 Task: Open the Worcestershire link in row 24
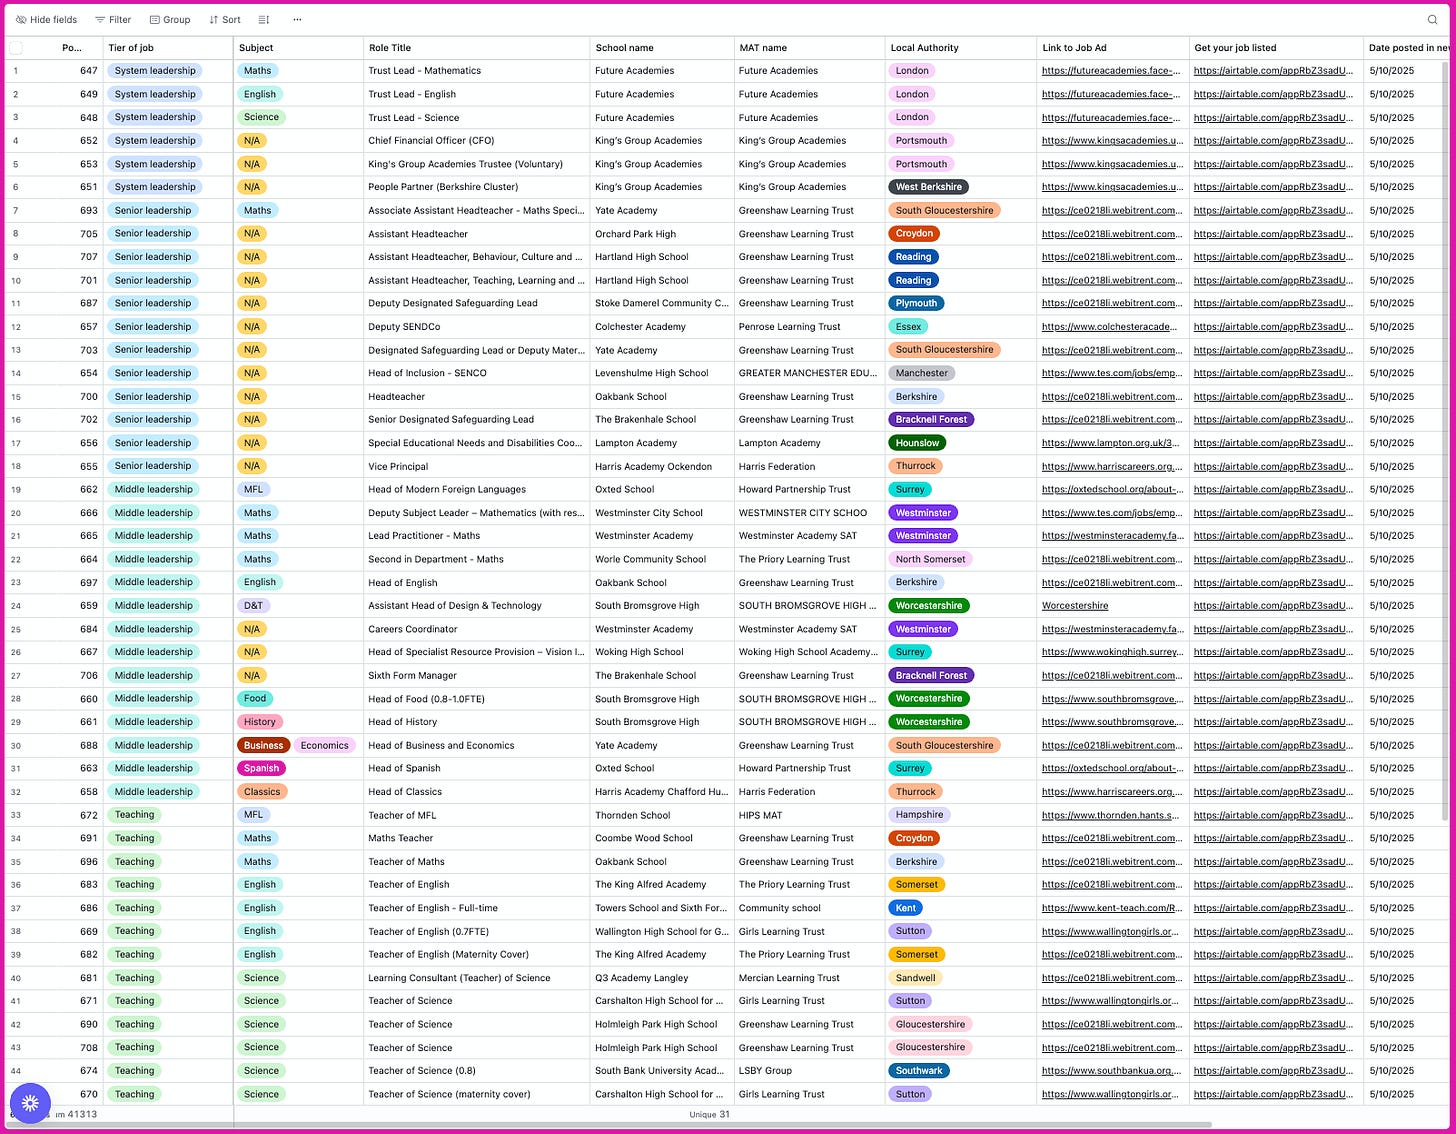tap(1075, 606)
